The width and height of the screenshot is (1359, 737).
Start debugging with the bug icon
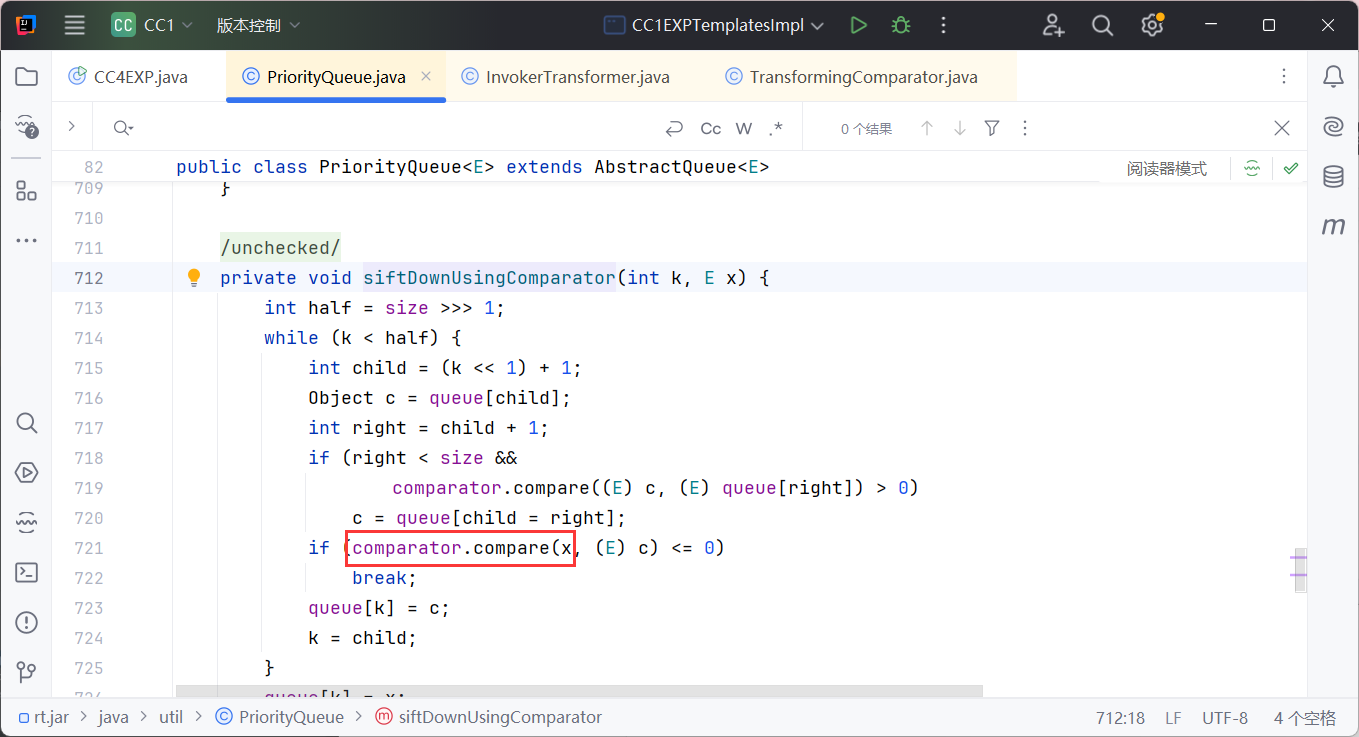pyautogui.click(x=901, y=26)
